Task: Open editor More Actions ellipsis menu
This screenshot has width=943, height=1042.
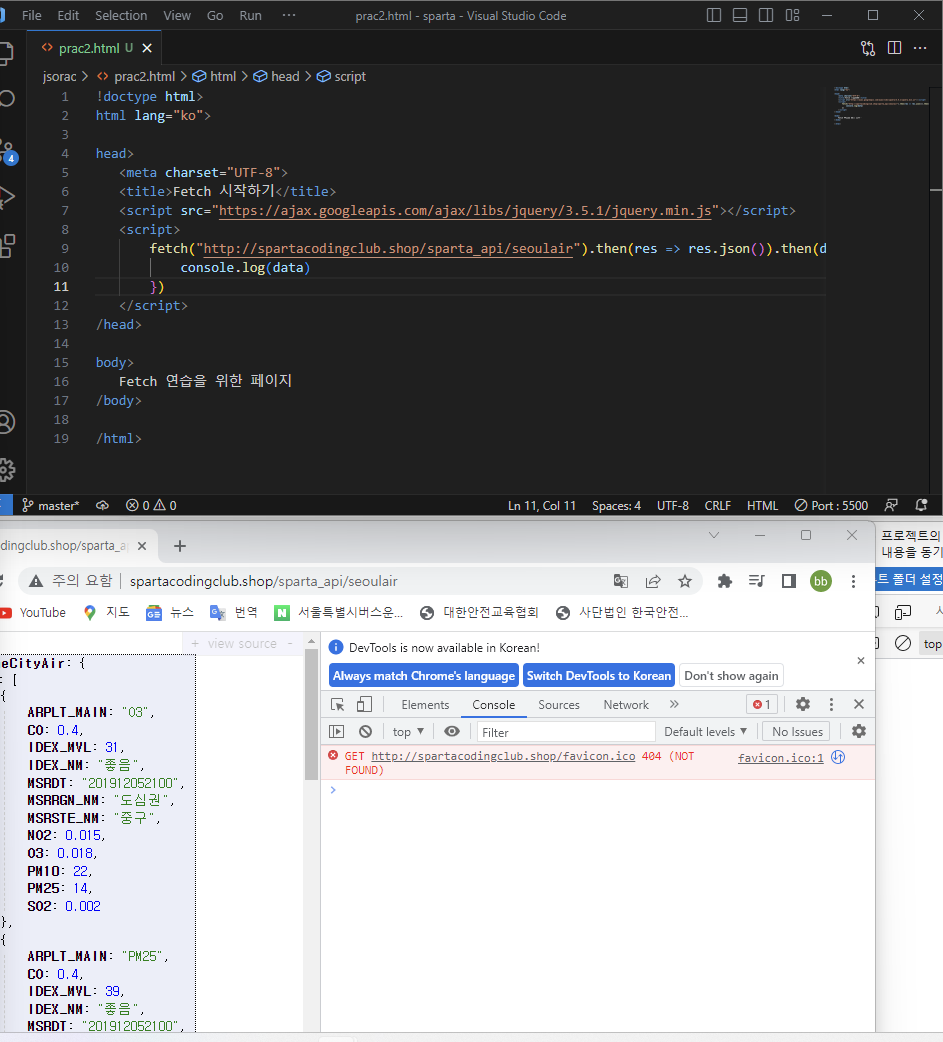Action: point(920,48)
